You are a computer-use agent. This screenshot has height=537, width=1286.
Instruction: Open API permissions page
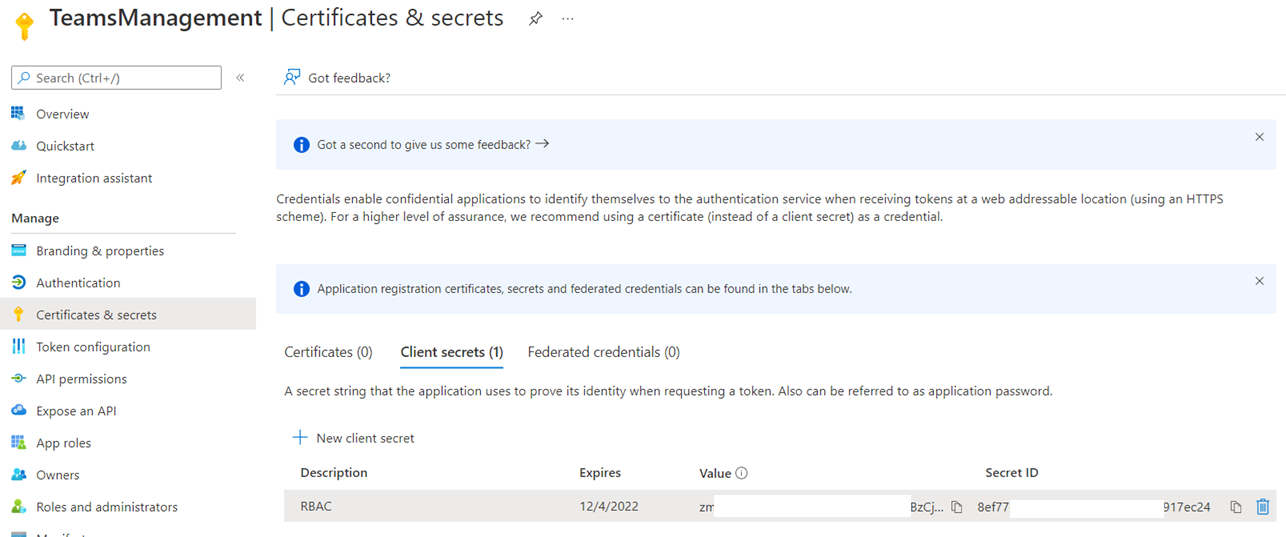[x=81, y=379]
